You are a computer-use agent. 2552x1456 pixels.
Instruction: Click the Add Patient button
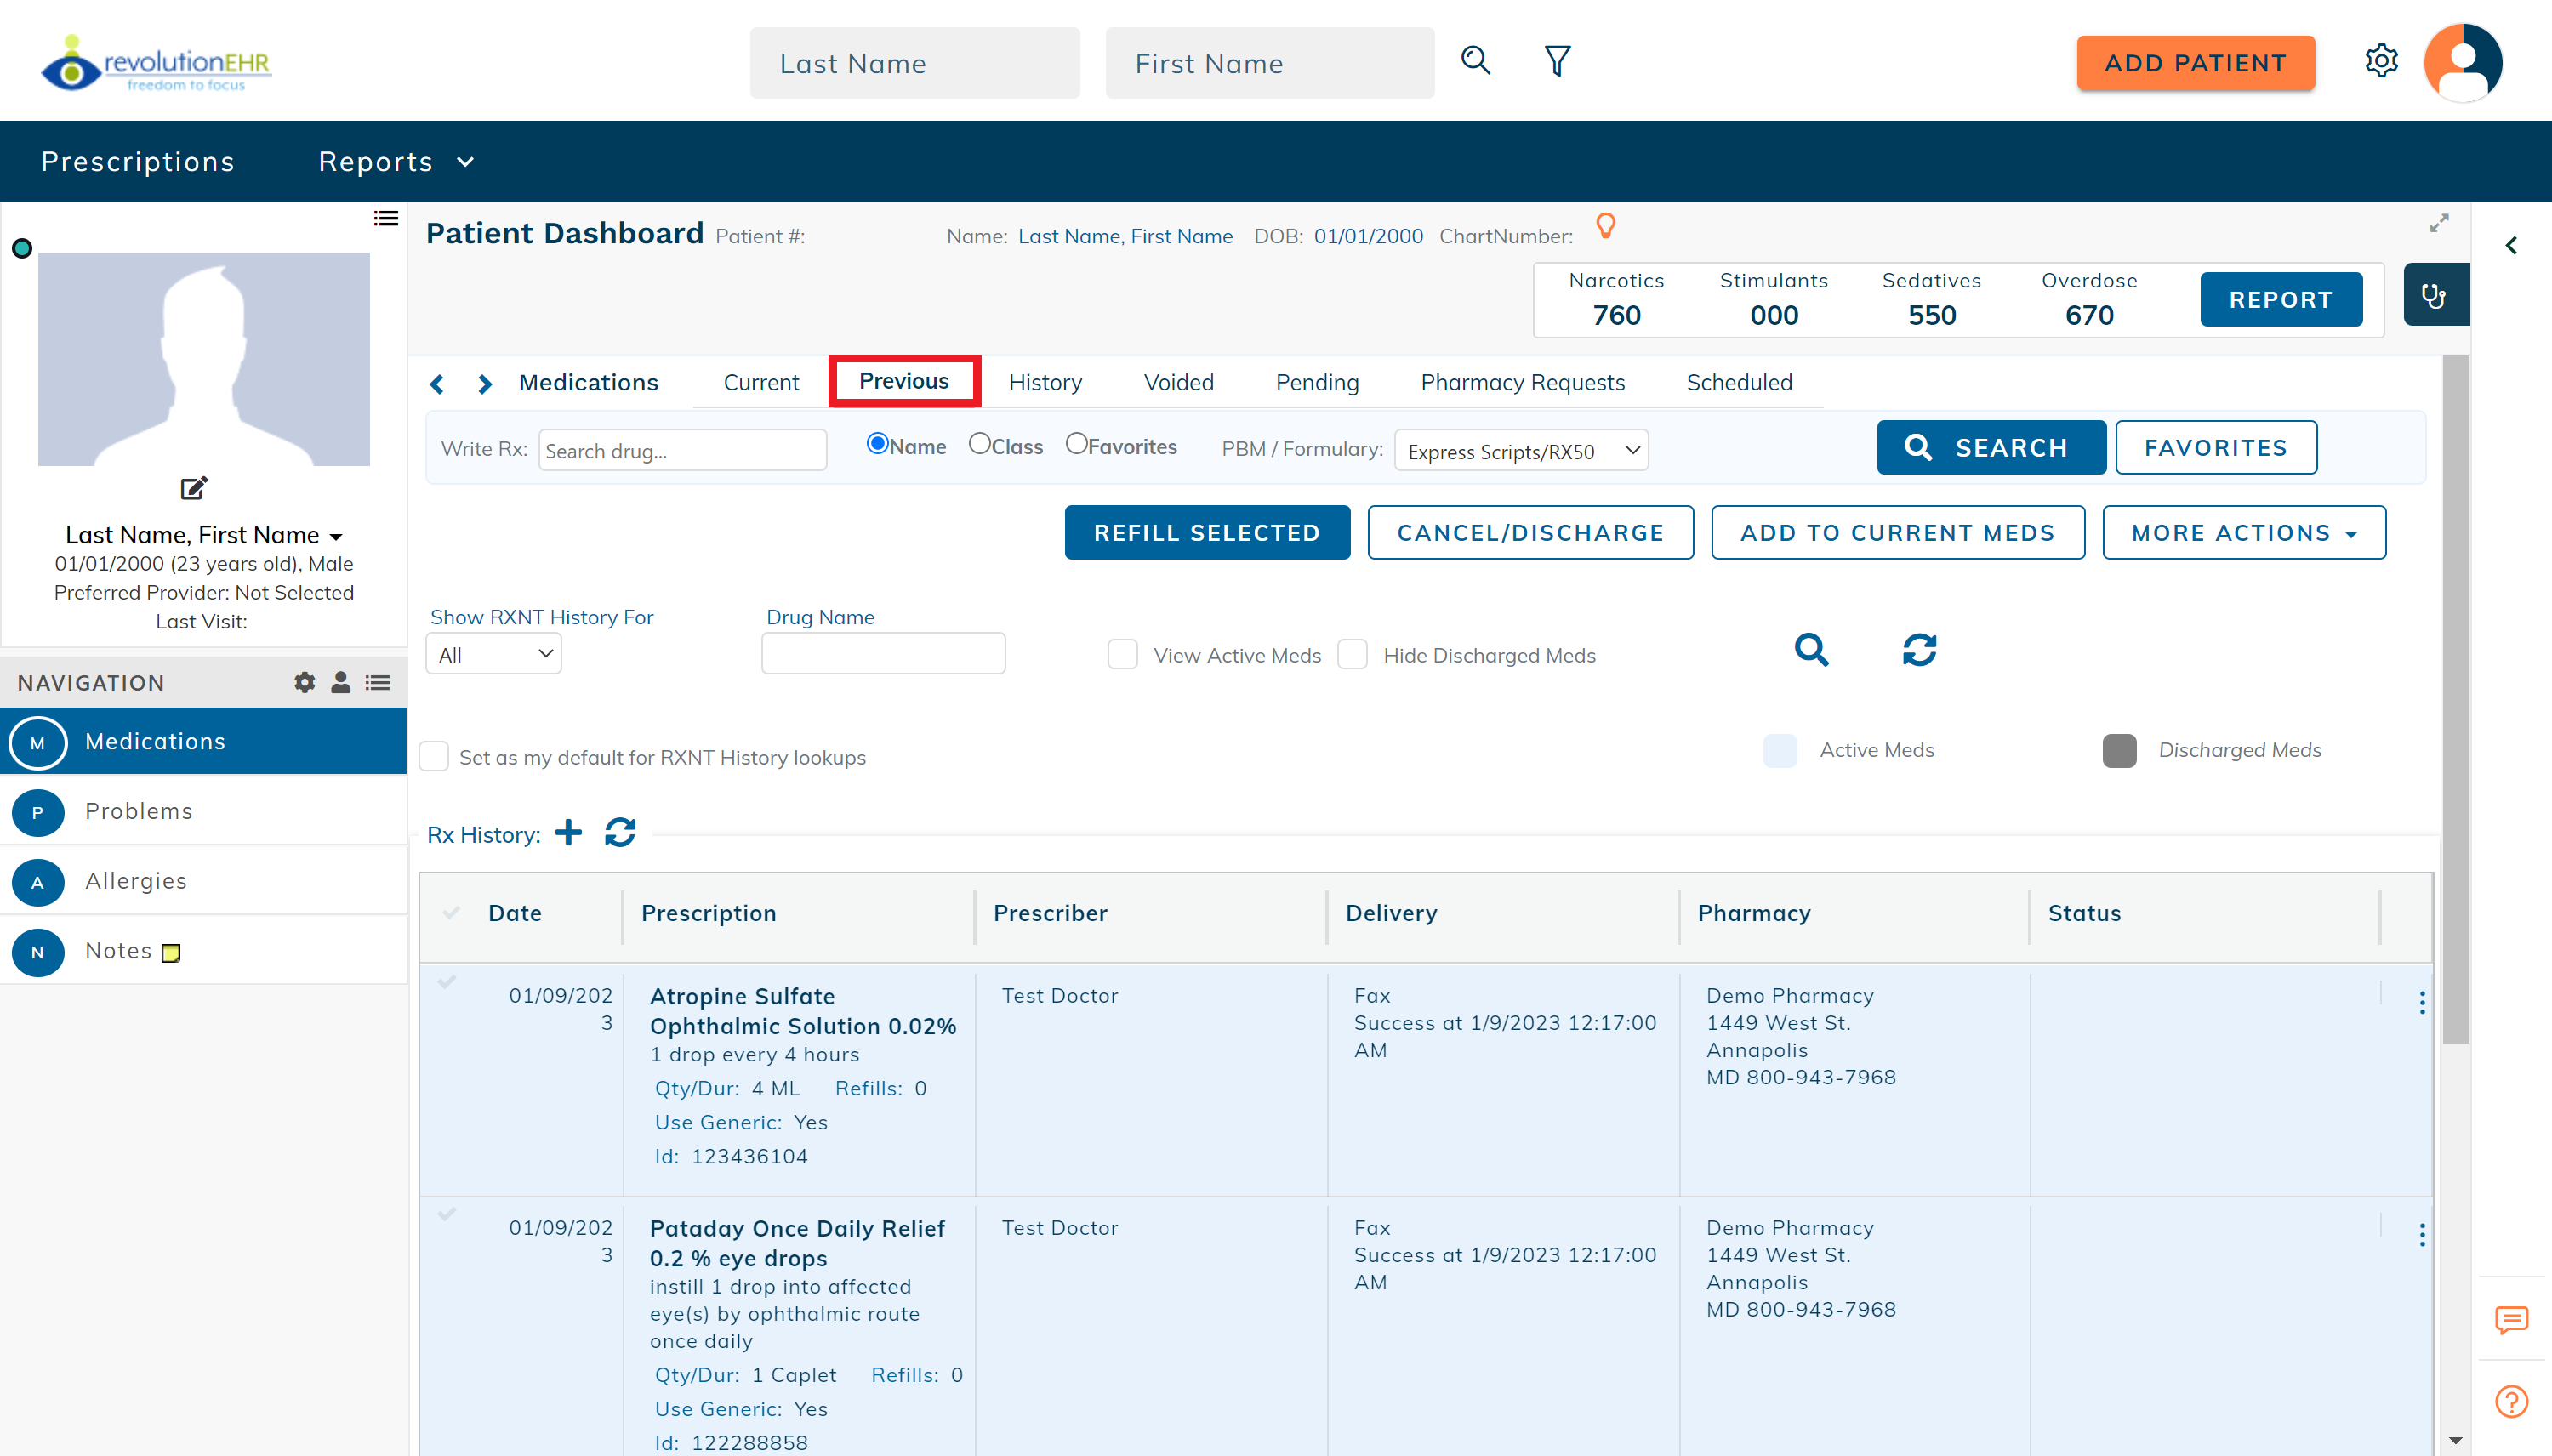pyautogui.click(x=2195, y=62)
